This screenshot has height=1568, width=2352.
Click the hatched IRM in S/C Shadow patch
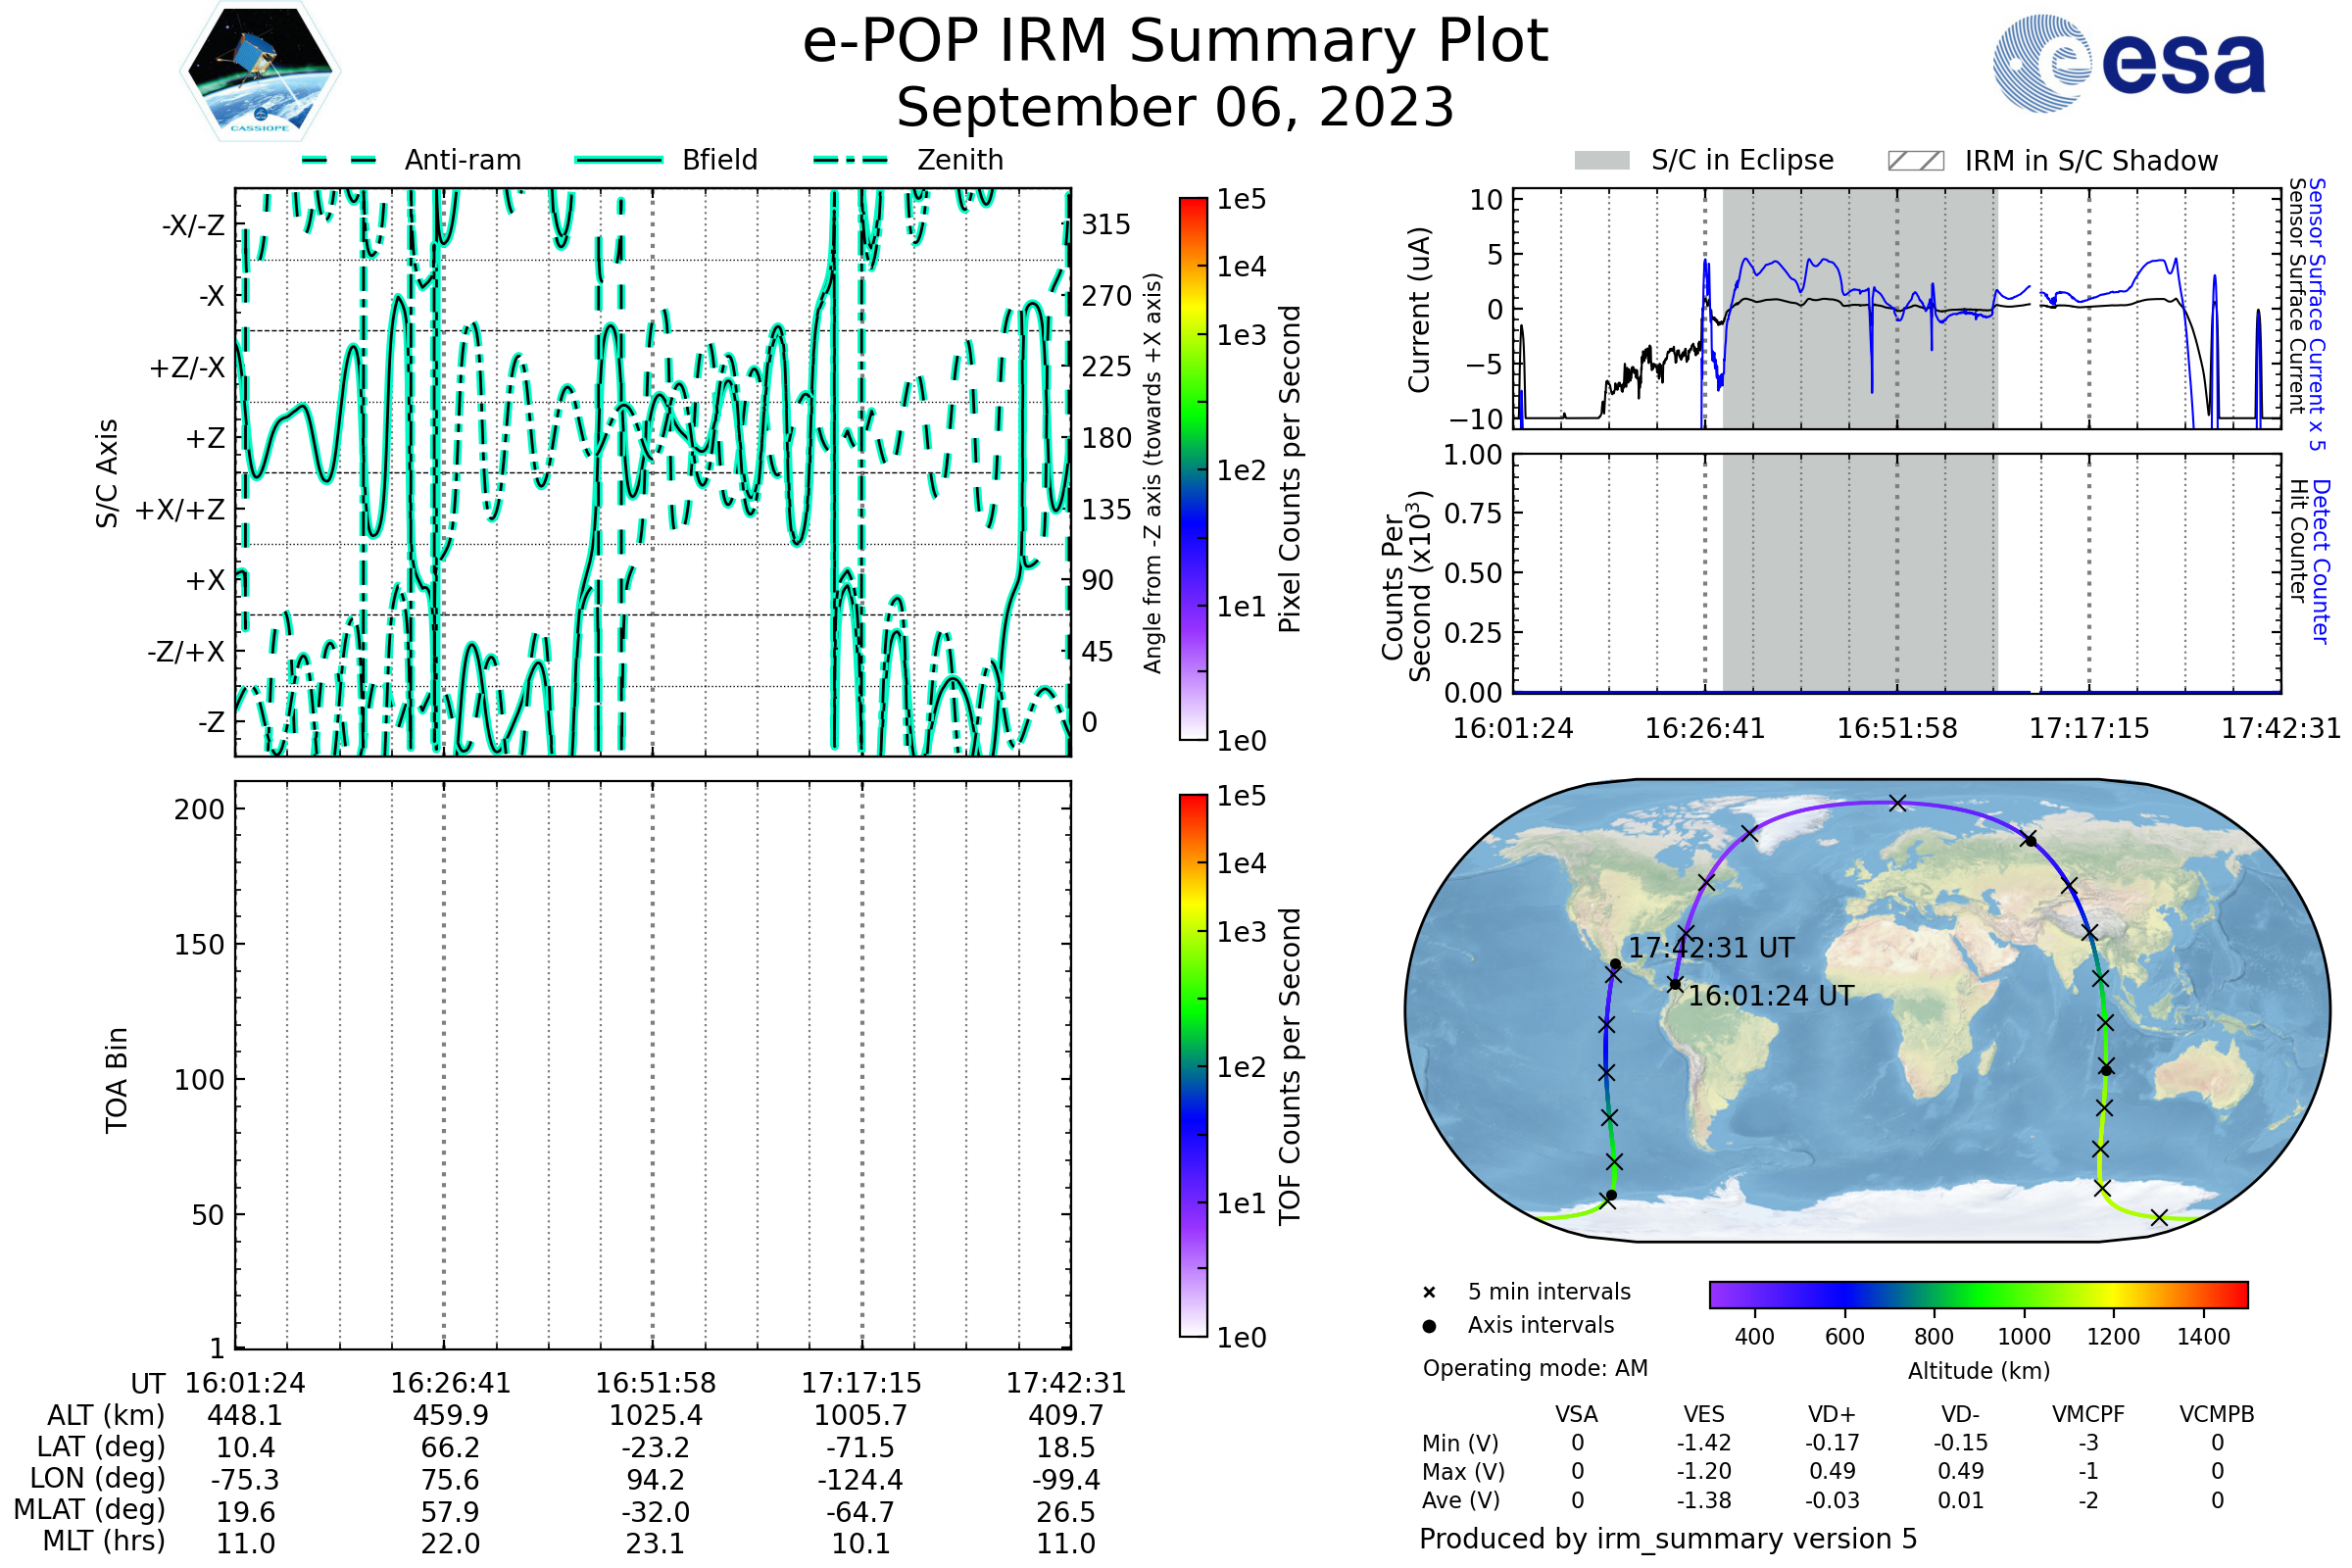[1916, 161]
